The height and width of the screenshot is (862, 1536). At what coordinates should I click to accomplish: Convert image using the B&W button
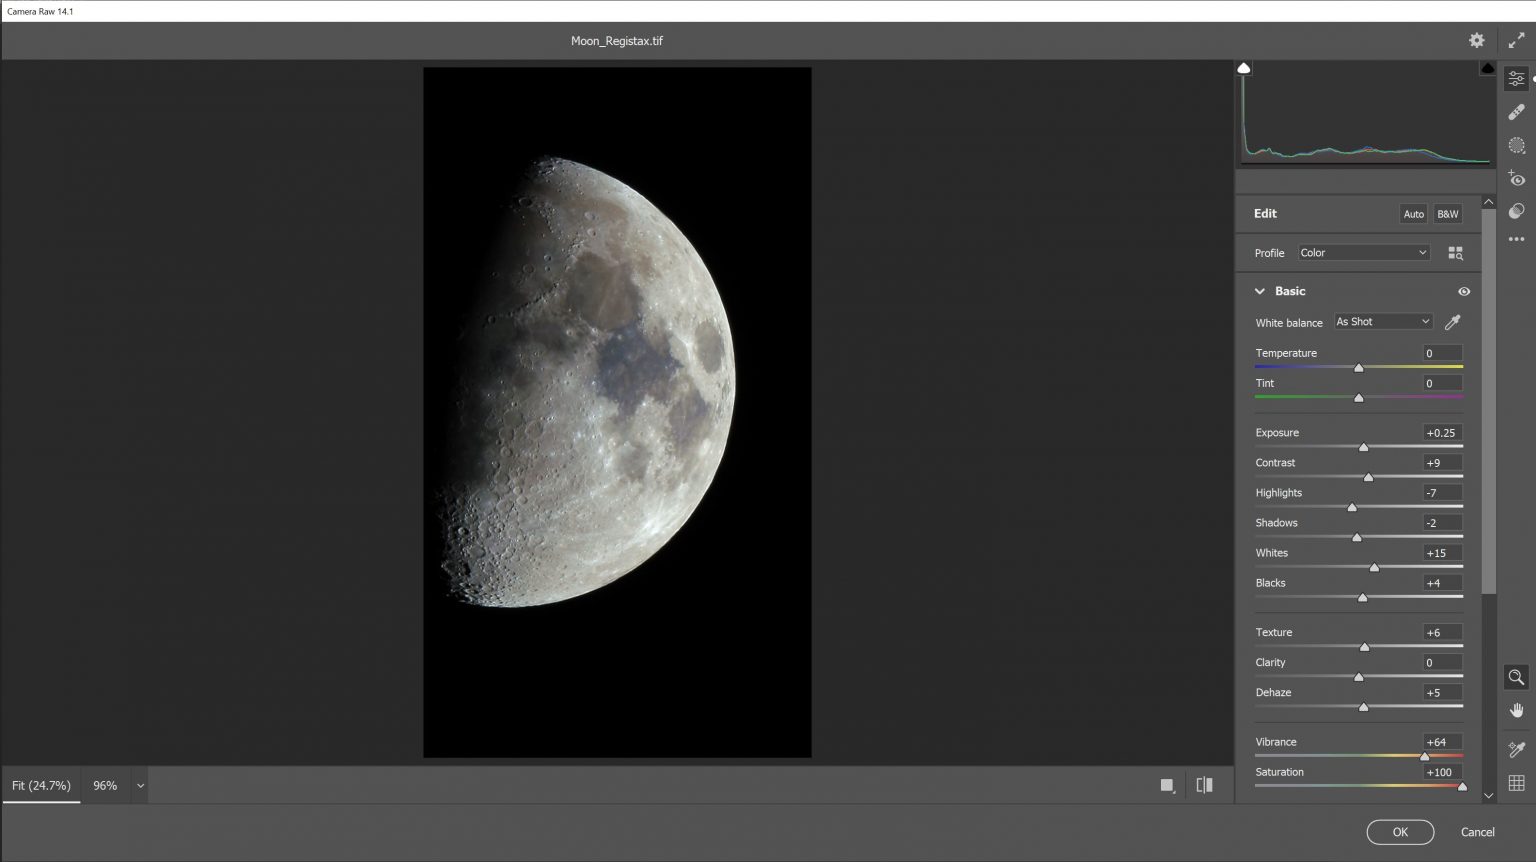pos(1446,213)
